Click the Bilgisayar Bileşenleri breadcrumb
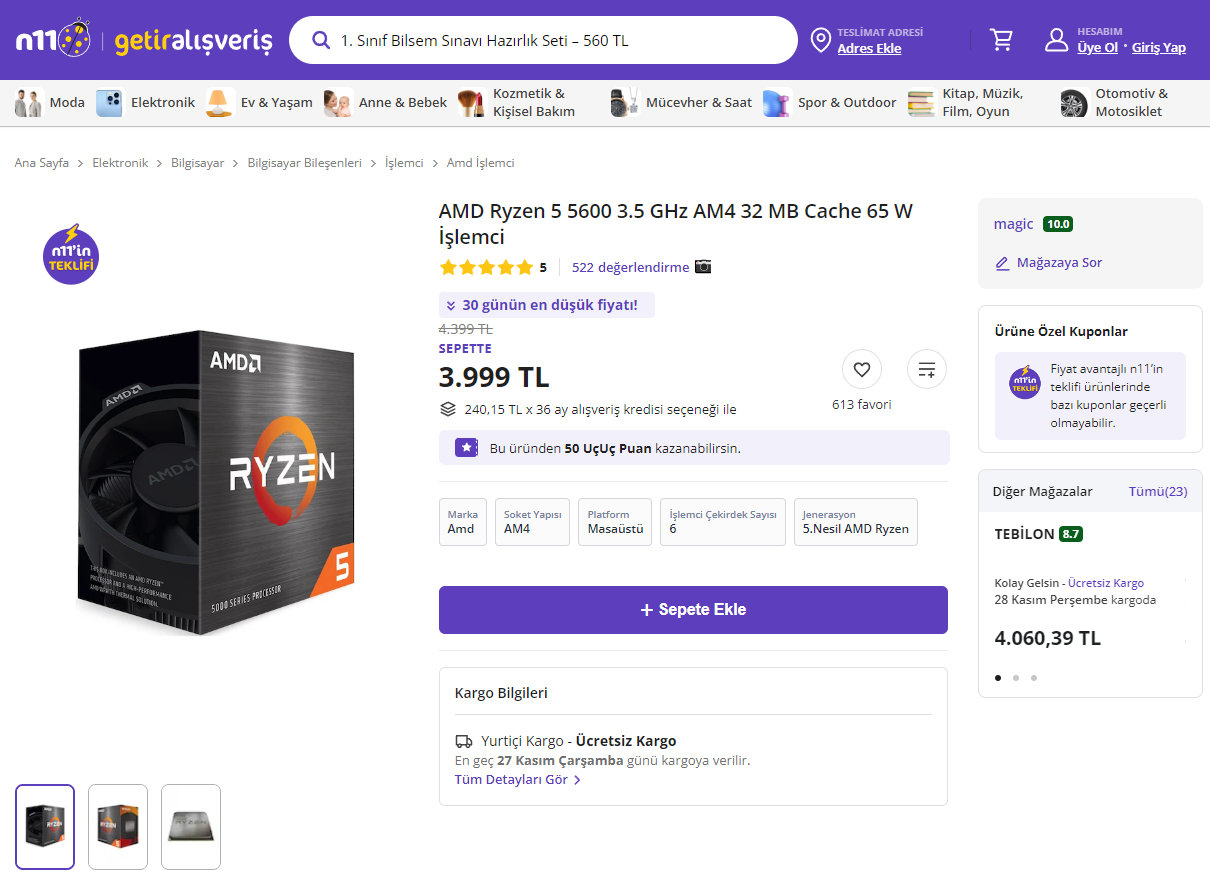The width and height of the screenshot is (1210, 891). click(x=305, y=162)
